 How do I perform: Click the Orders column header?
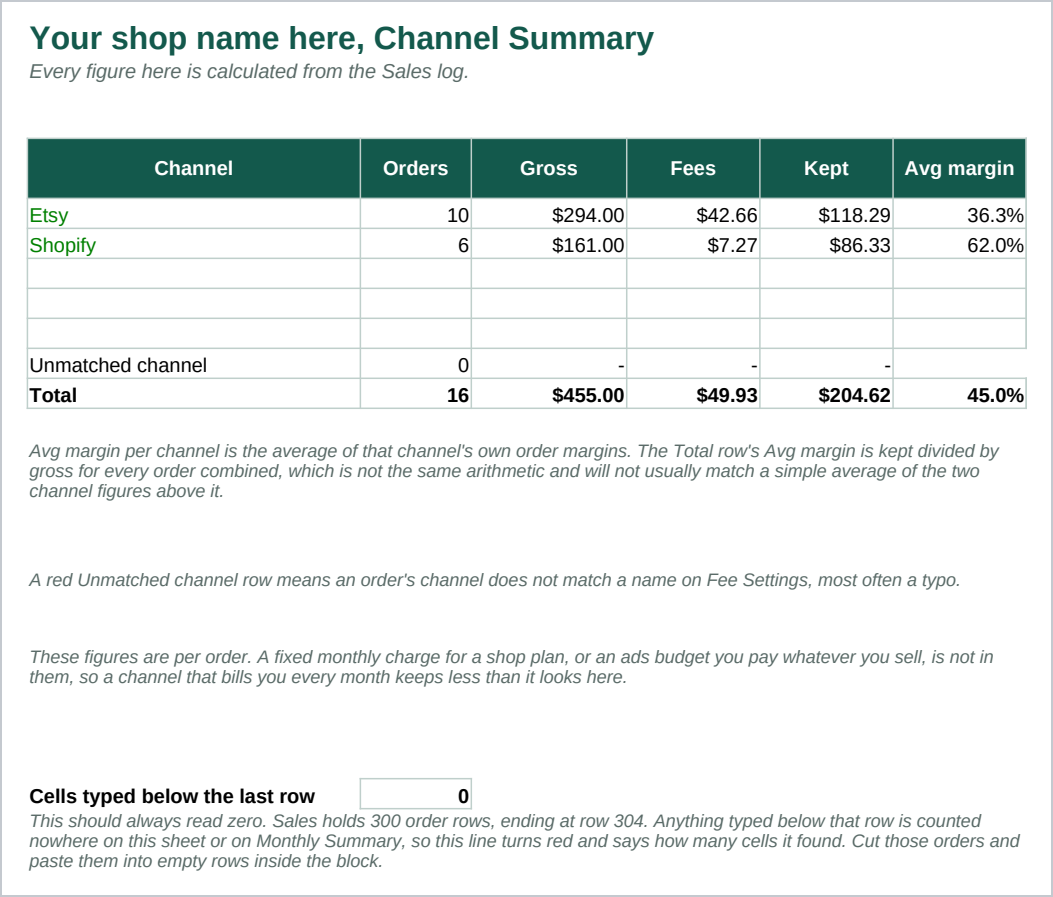click(416, 169)
